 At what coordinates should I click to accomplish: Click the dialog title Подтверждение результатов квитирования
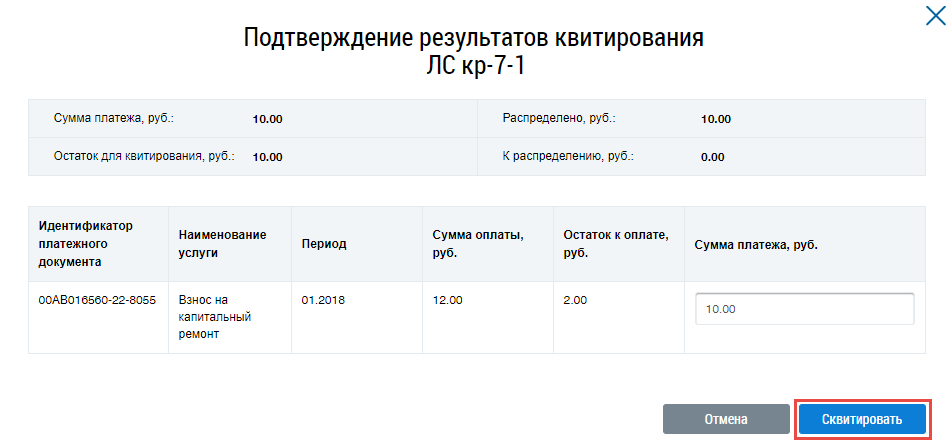pyautogui.click(x=475, y=39)
